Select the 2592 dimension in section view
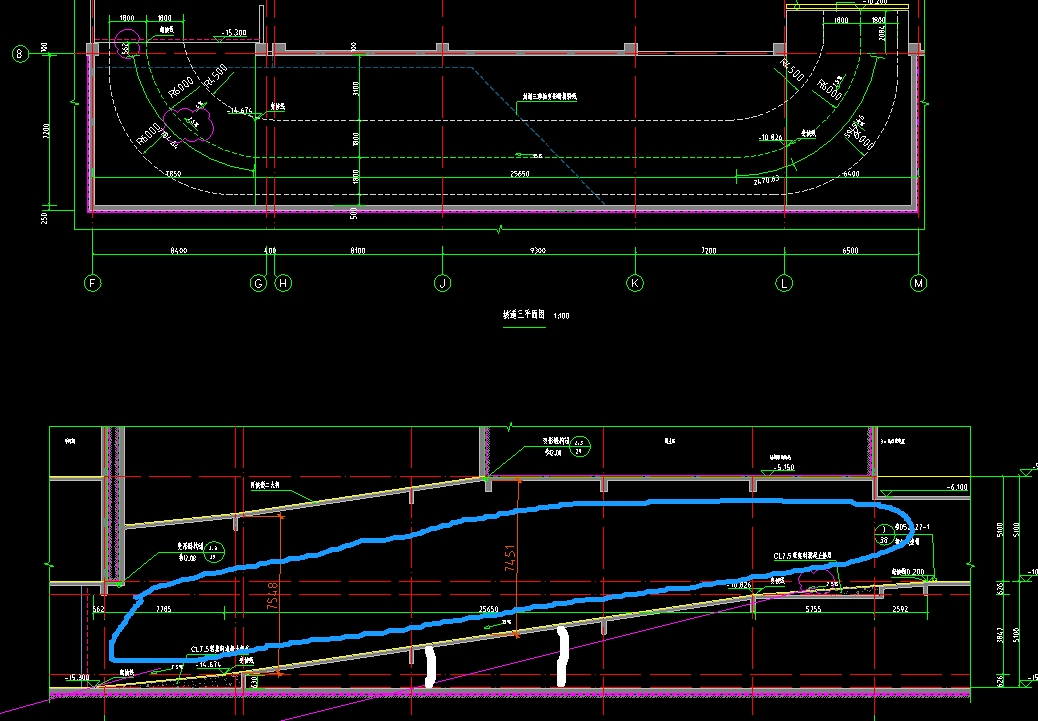1038x721 pixels. point(900,609)
